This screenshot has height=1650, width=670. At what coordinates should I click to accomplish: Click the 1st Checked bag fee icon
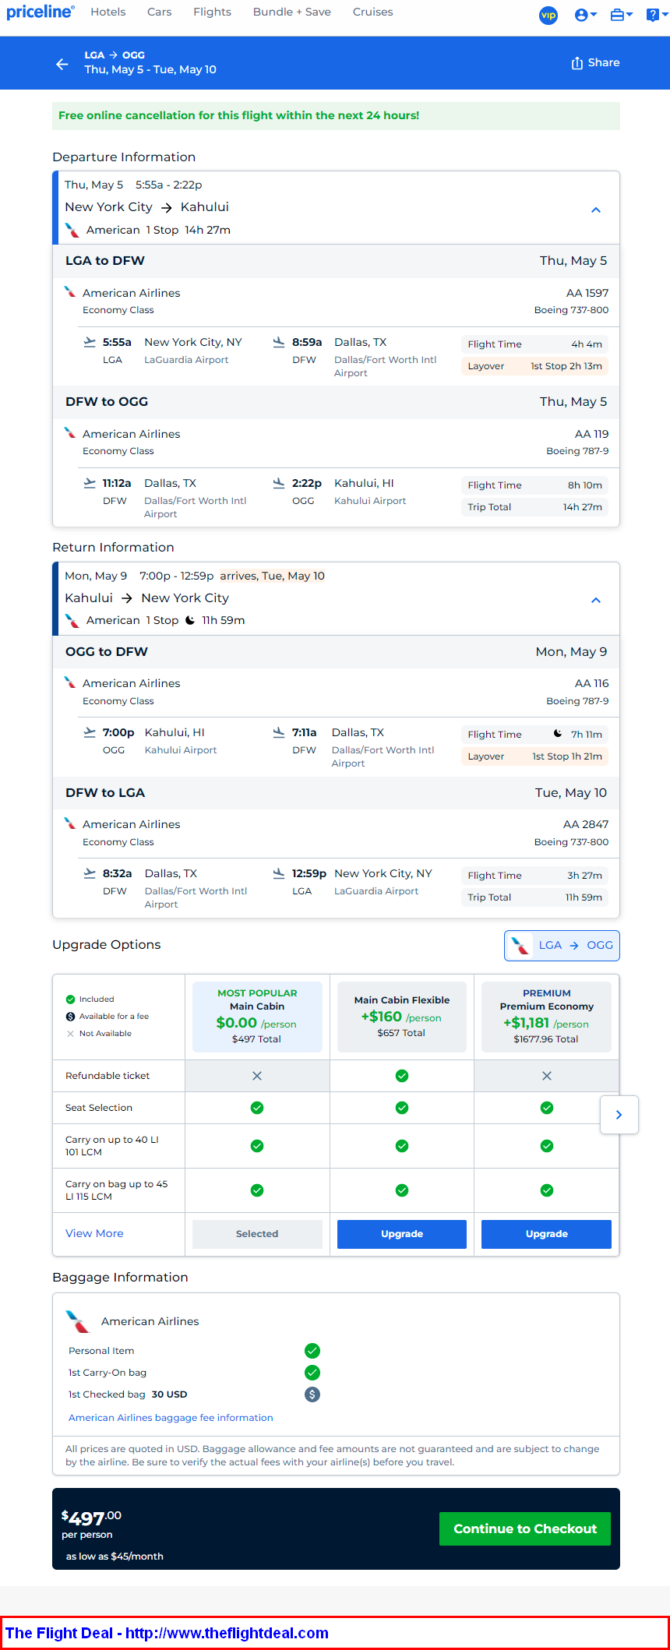point(312,1394)
